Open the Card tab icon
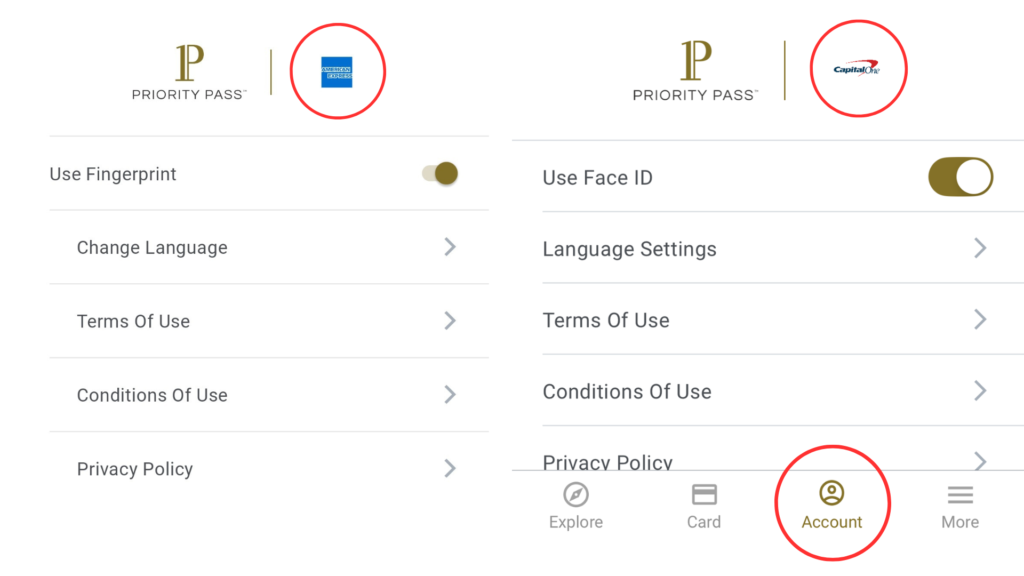This screenshot has height=576, width=1024. tap(704, 492)
